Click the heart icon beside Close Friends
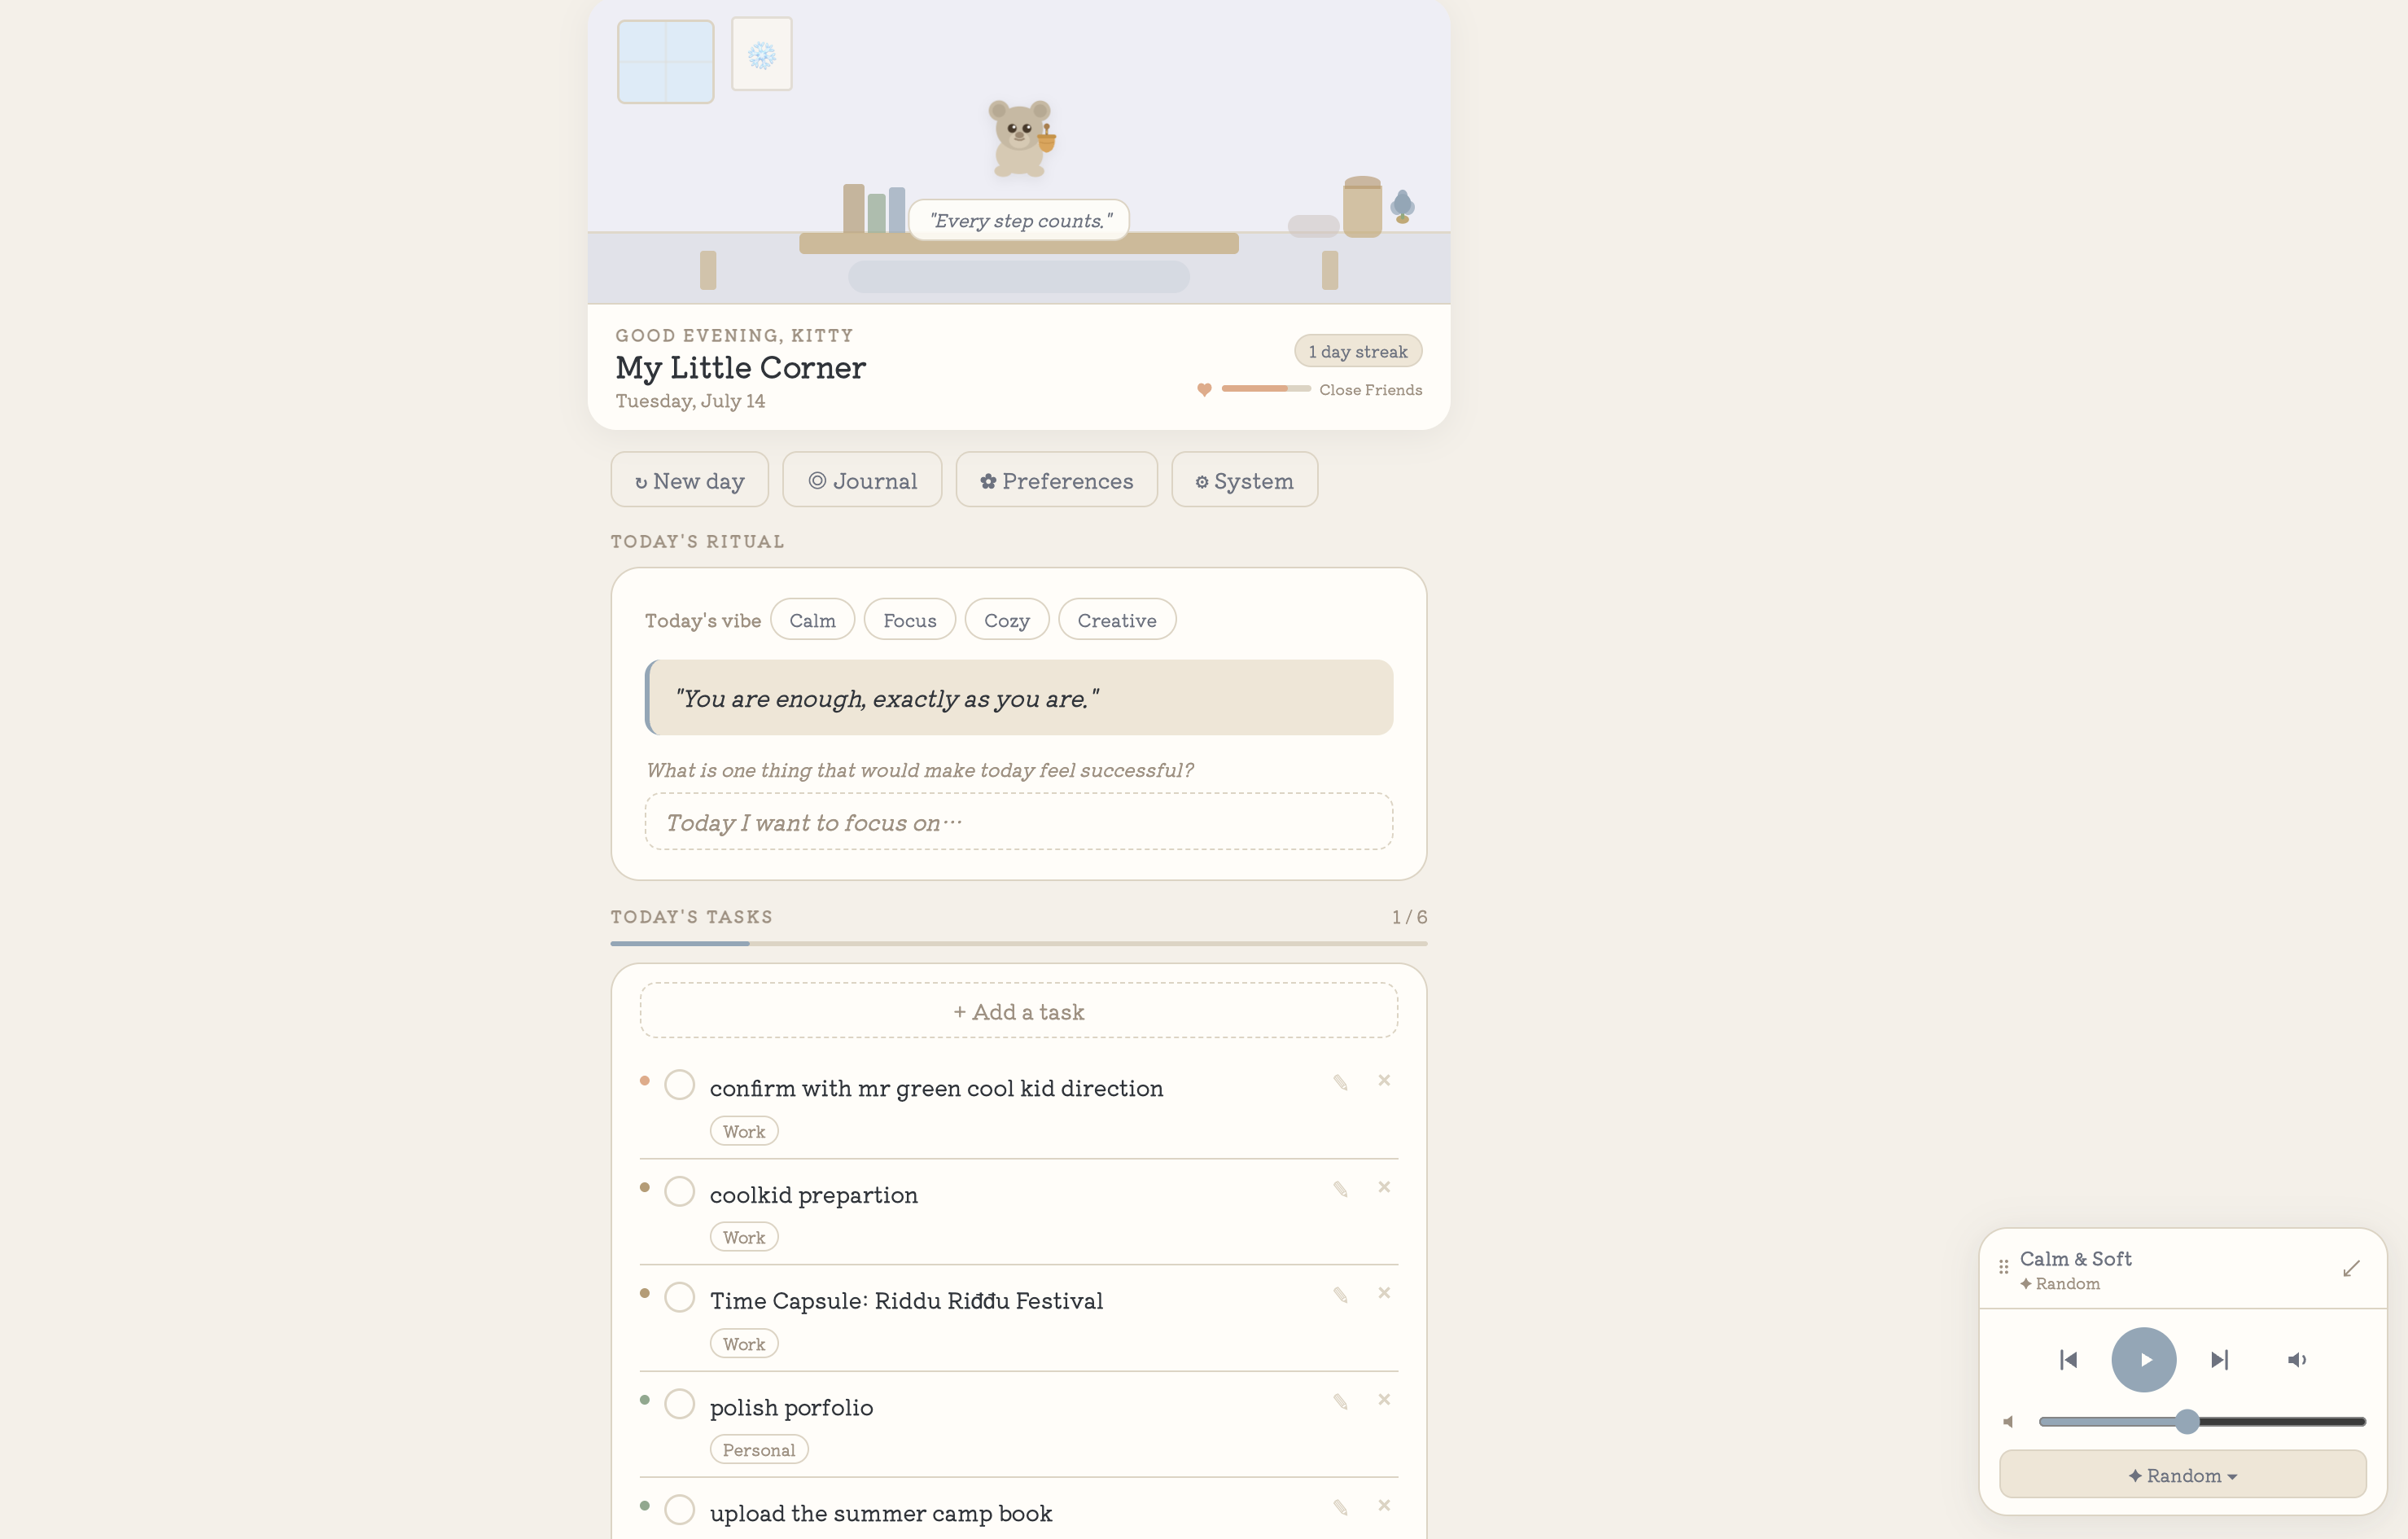Screen dimensions: 2408x1539 point(1204,390)
